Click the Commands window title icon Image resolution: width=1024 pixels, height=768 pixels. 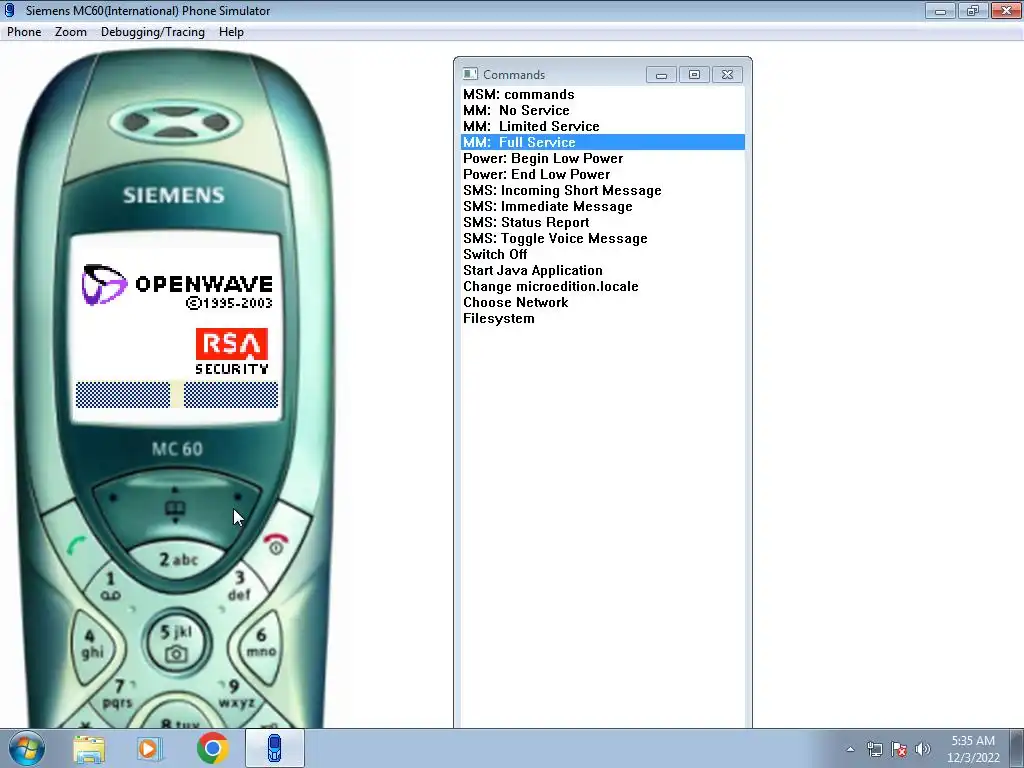pos(470,74)
